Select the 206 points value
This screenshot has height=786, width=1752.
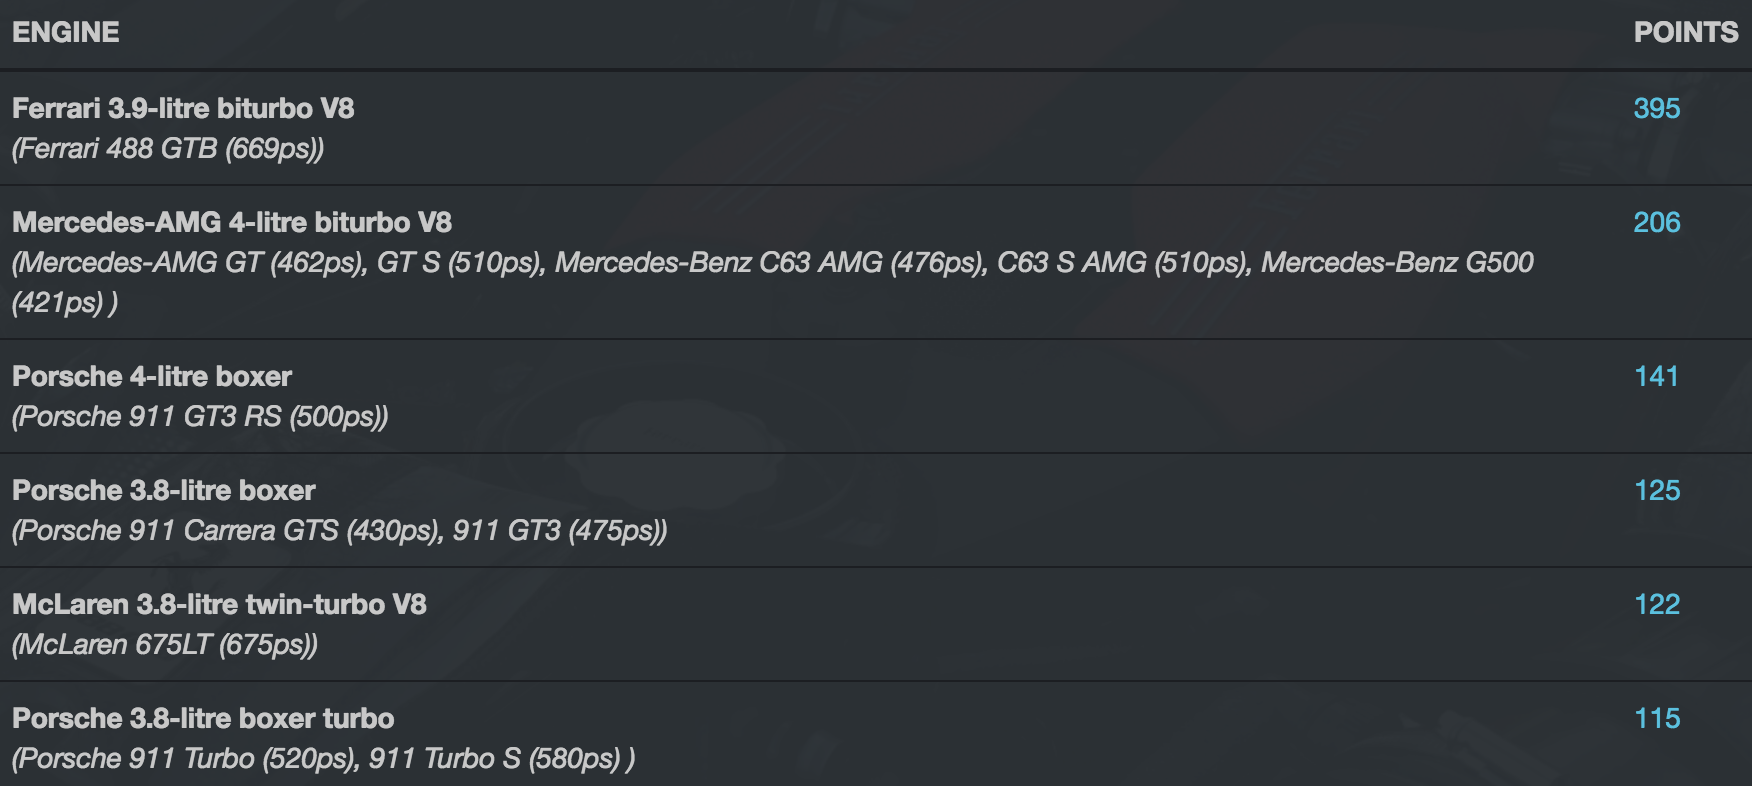click(x=1656, y=222)
